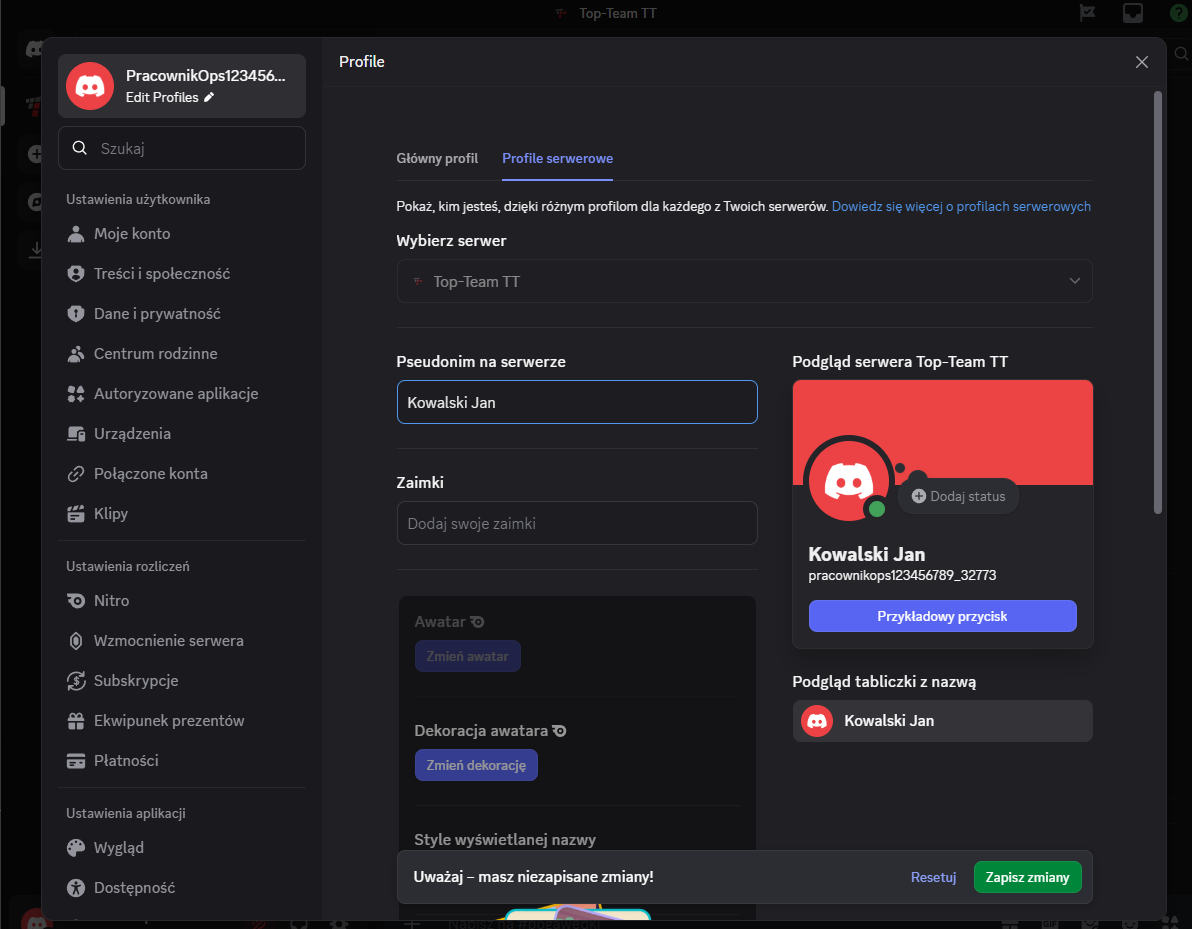
Task: Click the Autoryzowane aplikacje icon
Action: tap(76, 394)
